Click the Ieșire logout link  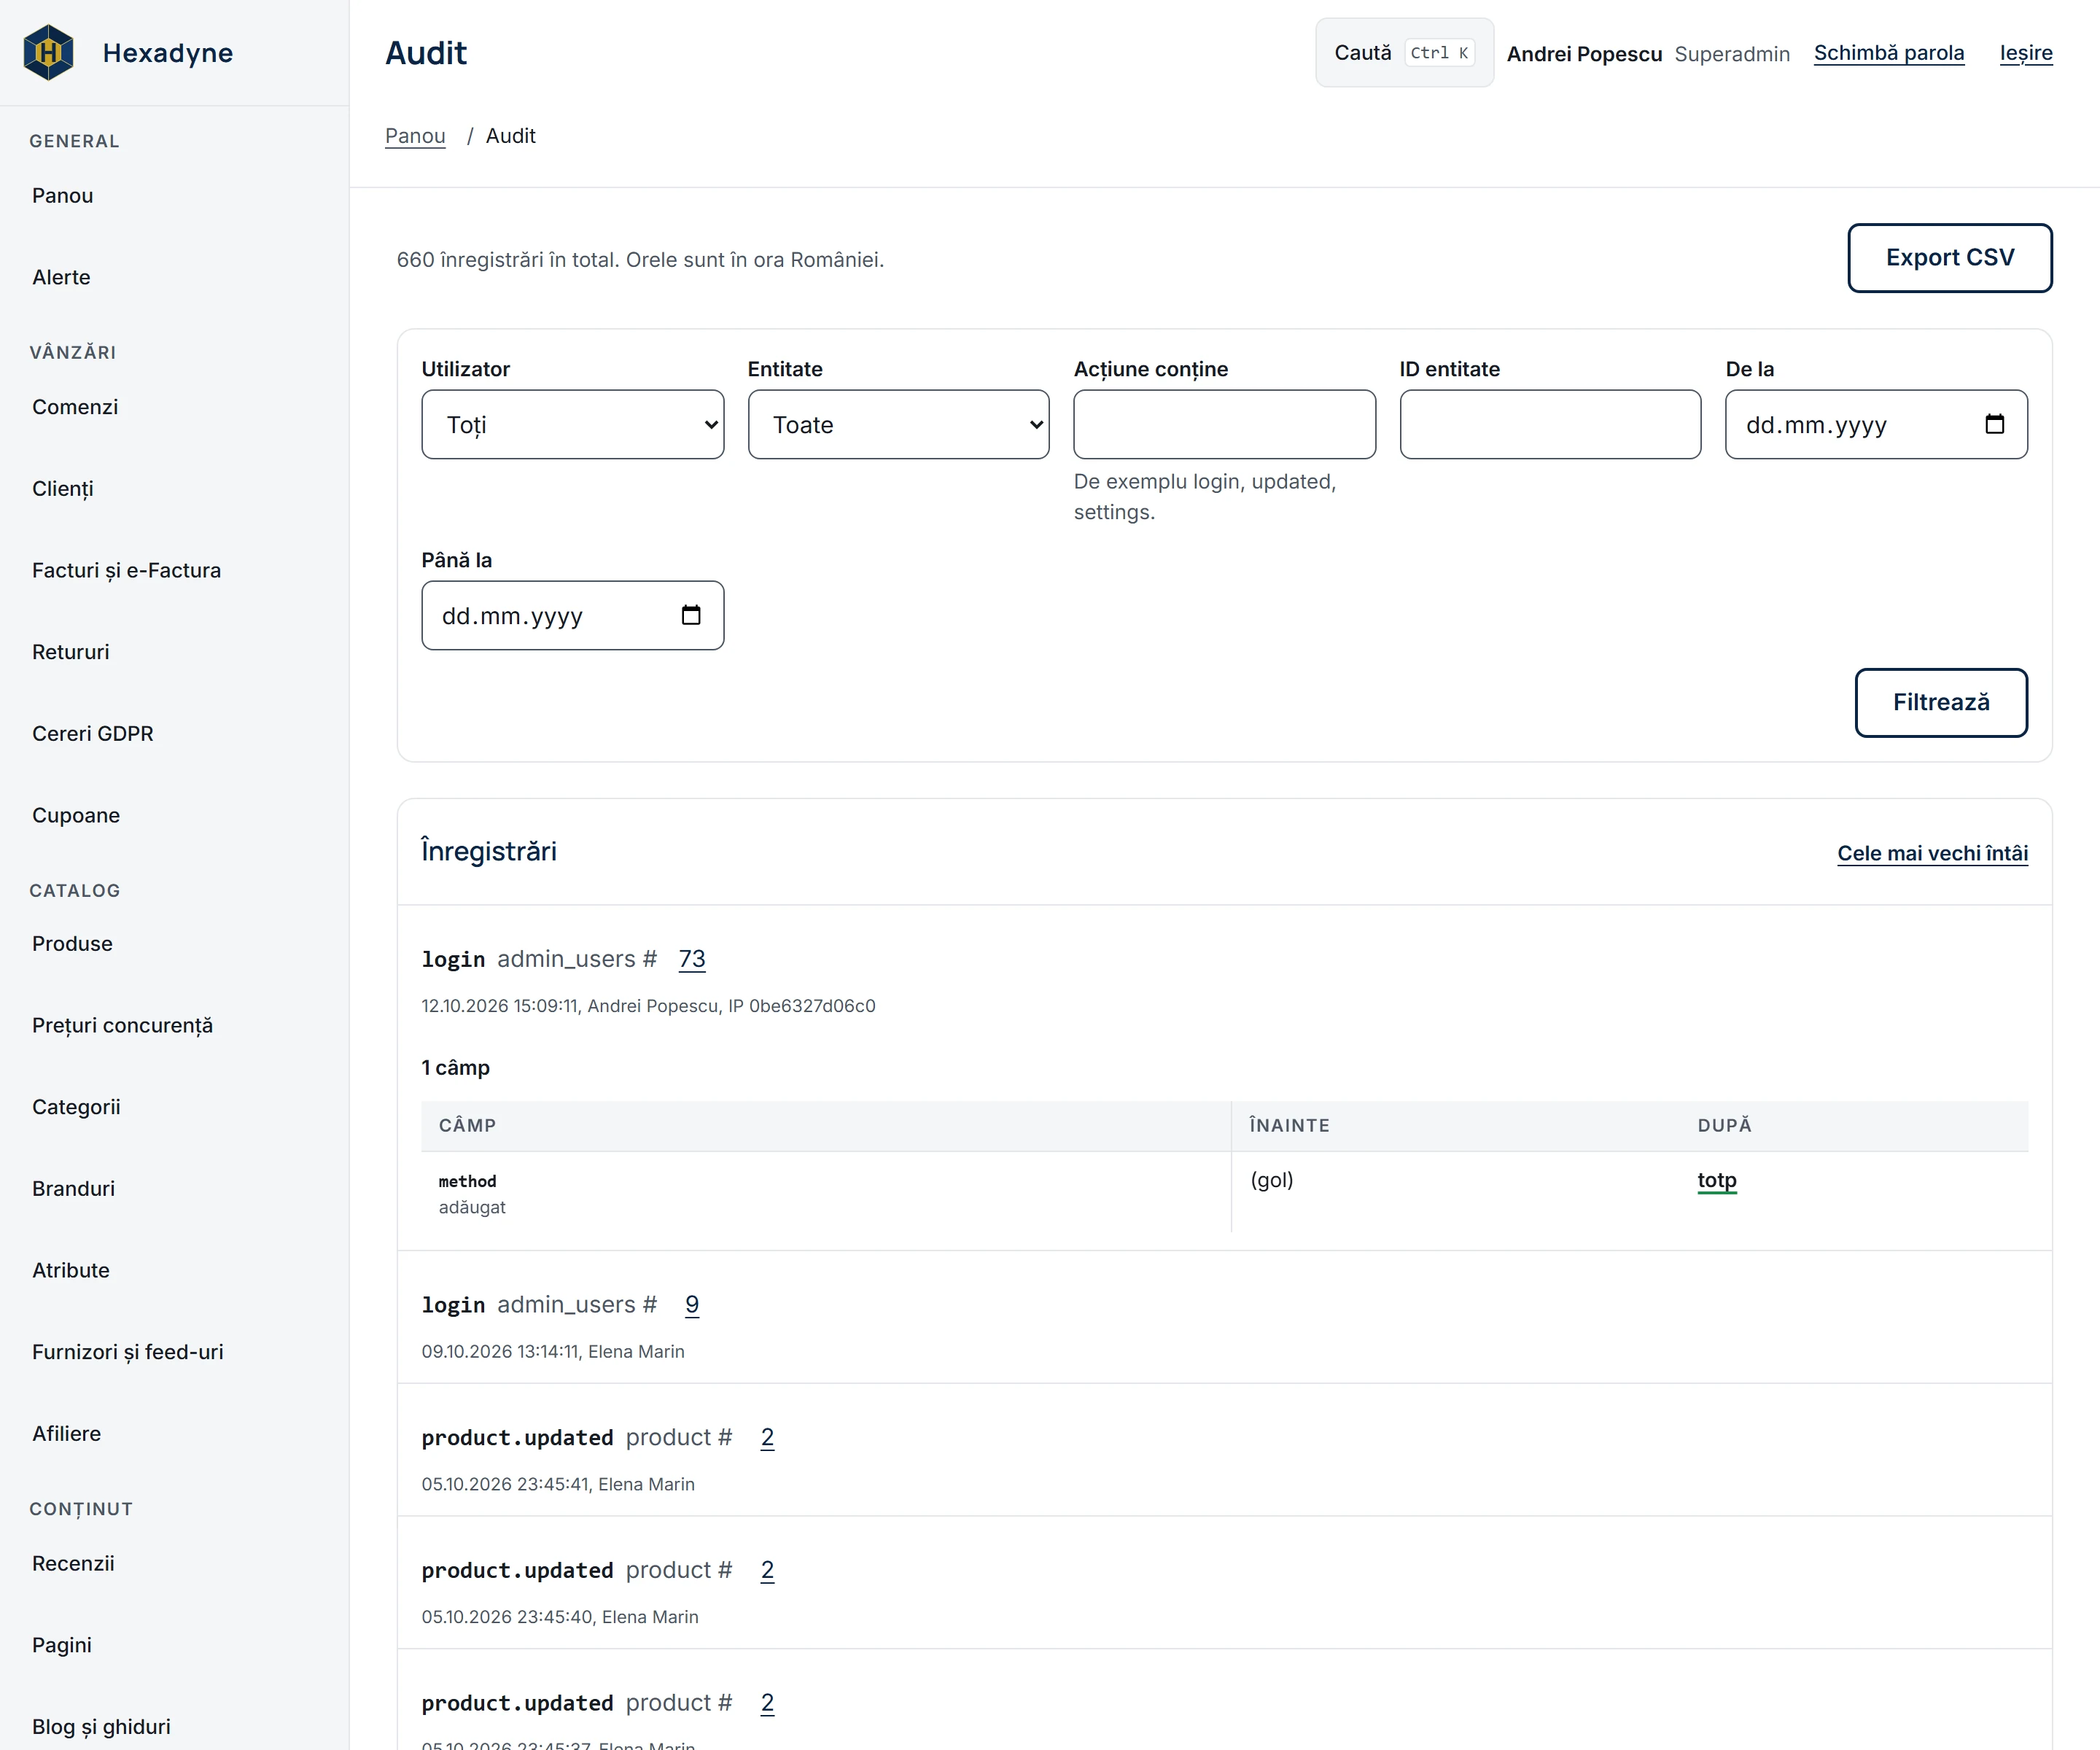(2026, 53)
